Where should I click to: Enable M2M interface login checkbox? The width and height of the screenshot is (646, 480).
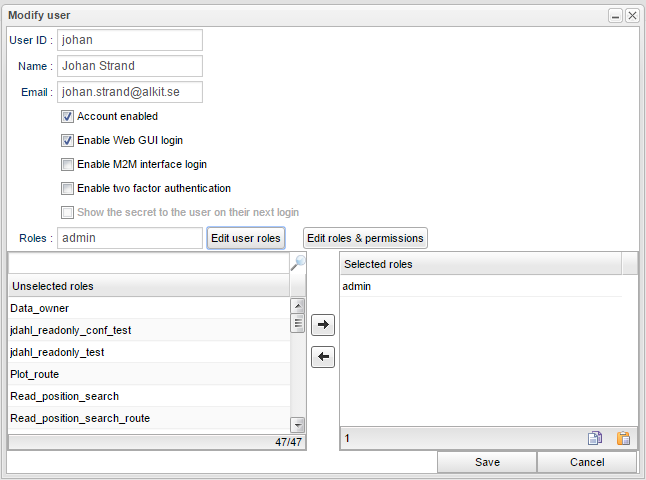68,165
